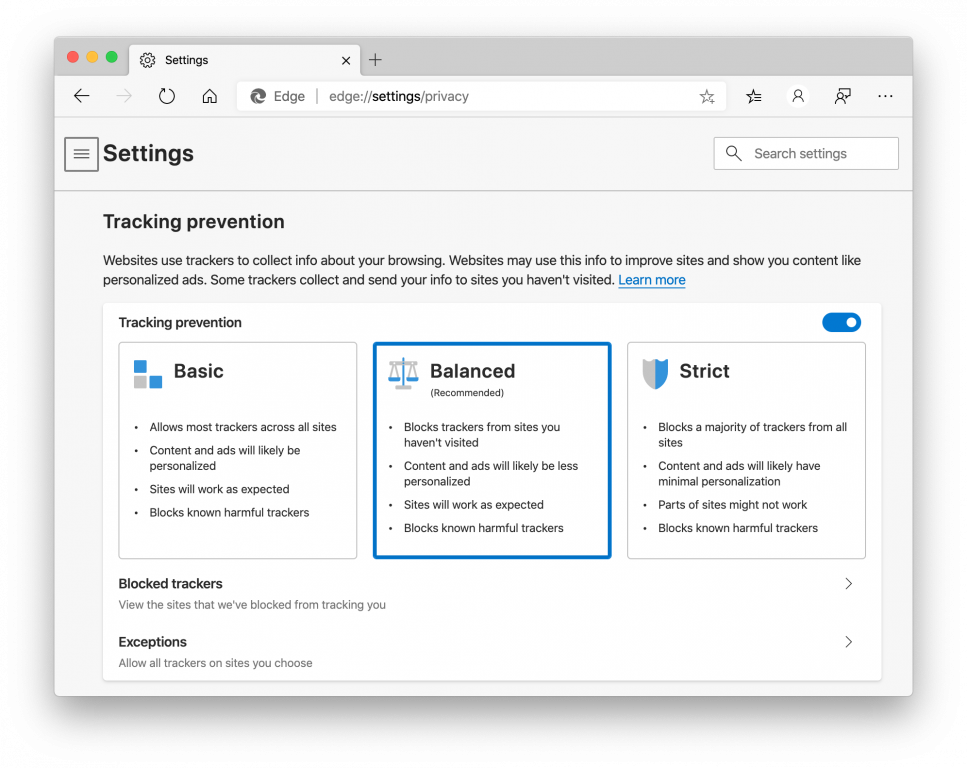Expand Blocked trackers chevron
Viewport: 967px width, 768px height.
849,584
